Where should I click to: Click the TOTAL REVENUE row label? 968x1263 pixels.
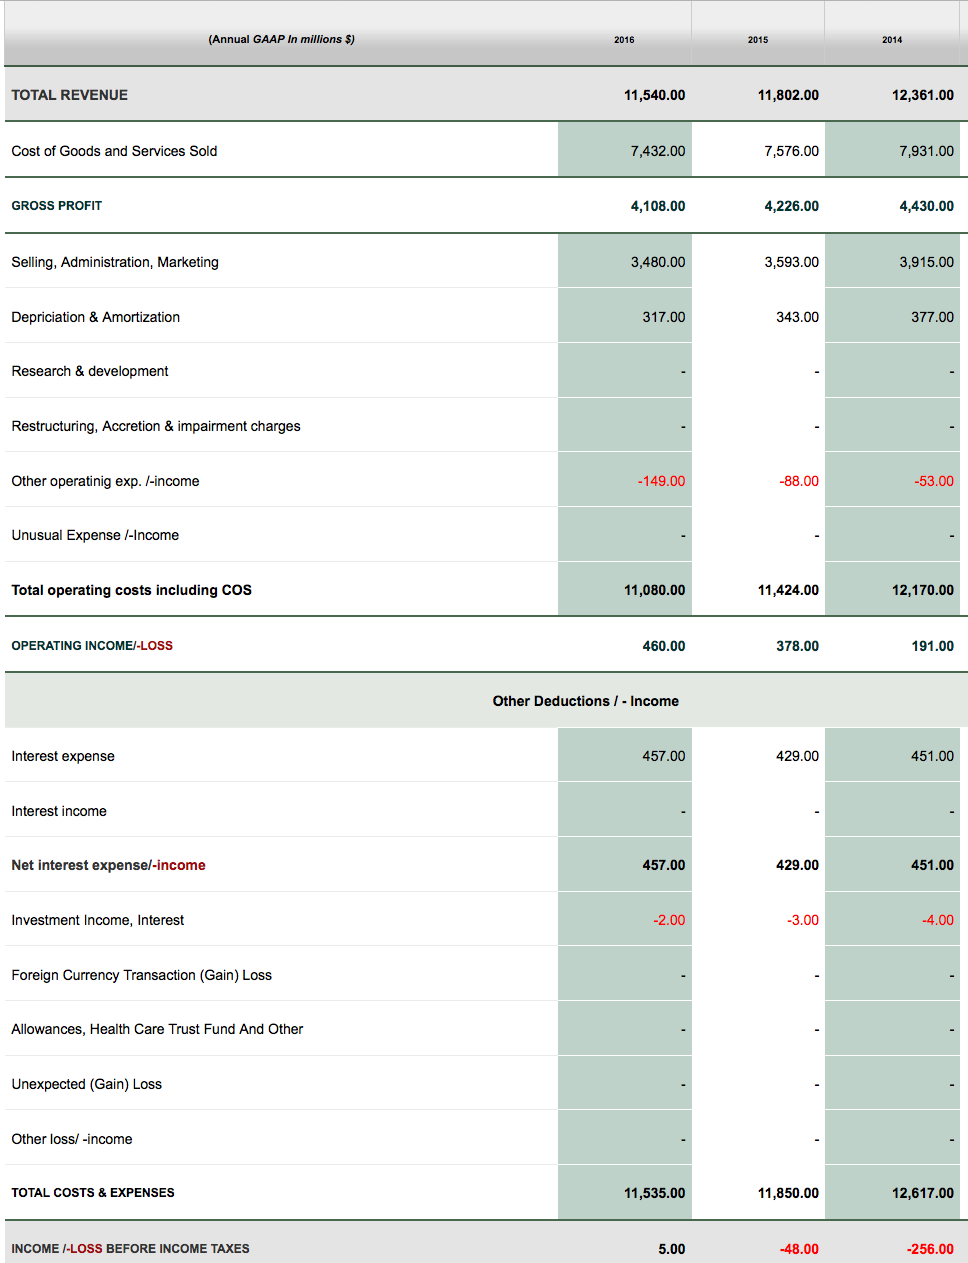pos(70,95)
